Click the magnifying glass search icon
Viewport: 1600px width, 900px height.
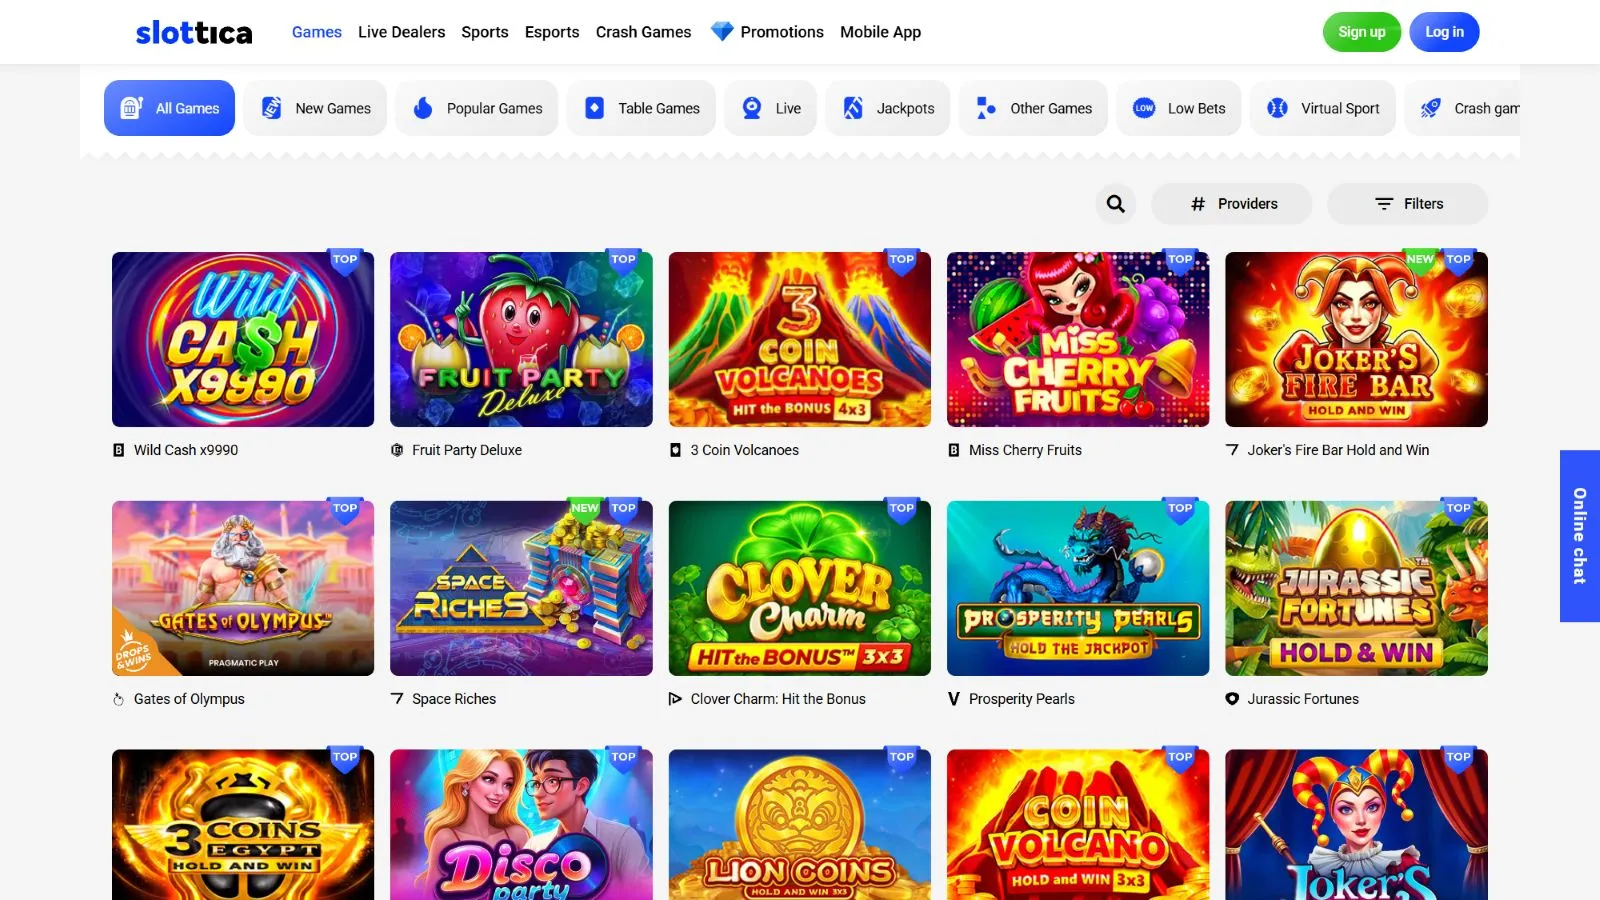pos(1116,204)
